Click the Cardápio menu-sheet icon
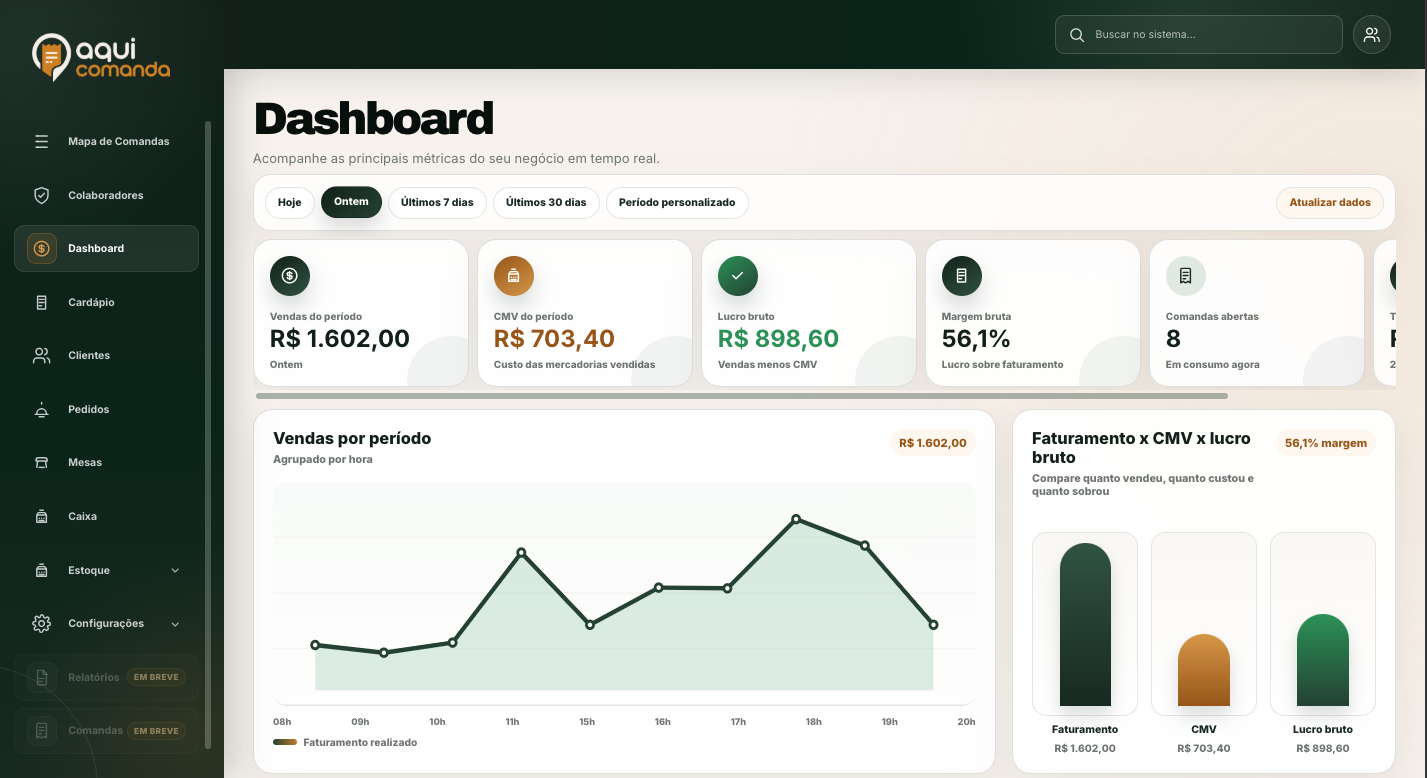The width and height of the screenshot is (1427, 778). (x=41, y=302)
